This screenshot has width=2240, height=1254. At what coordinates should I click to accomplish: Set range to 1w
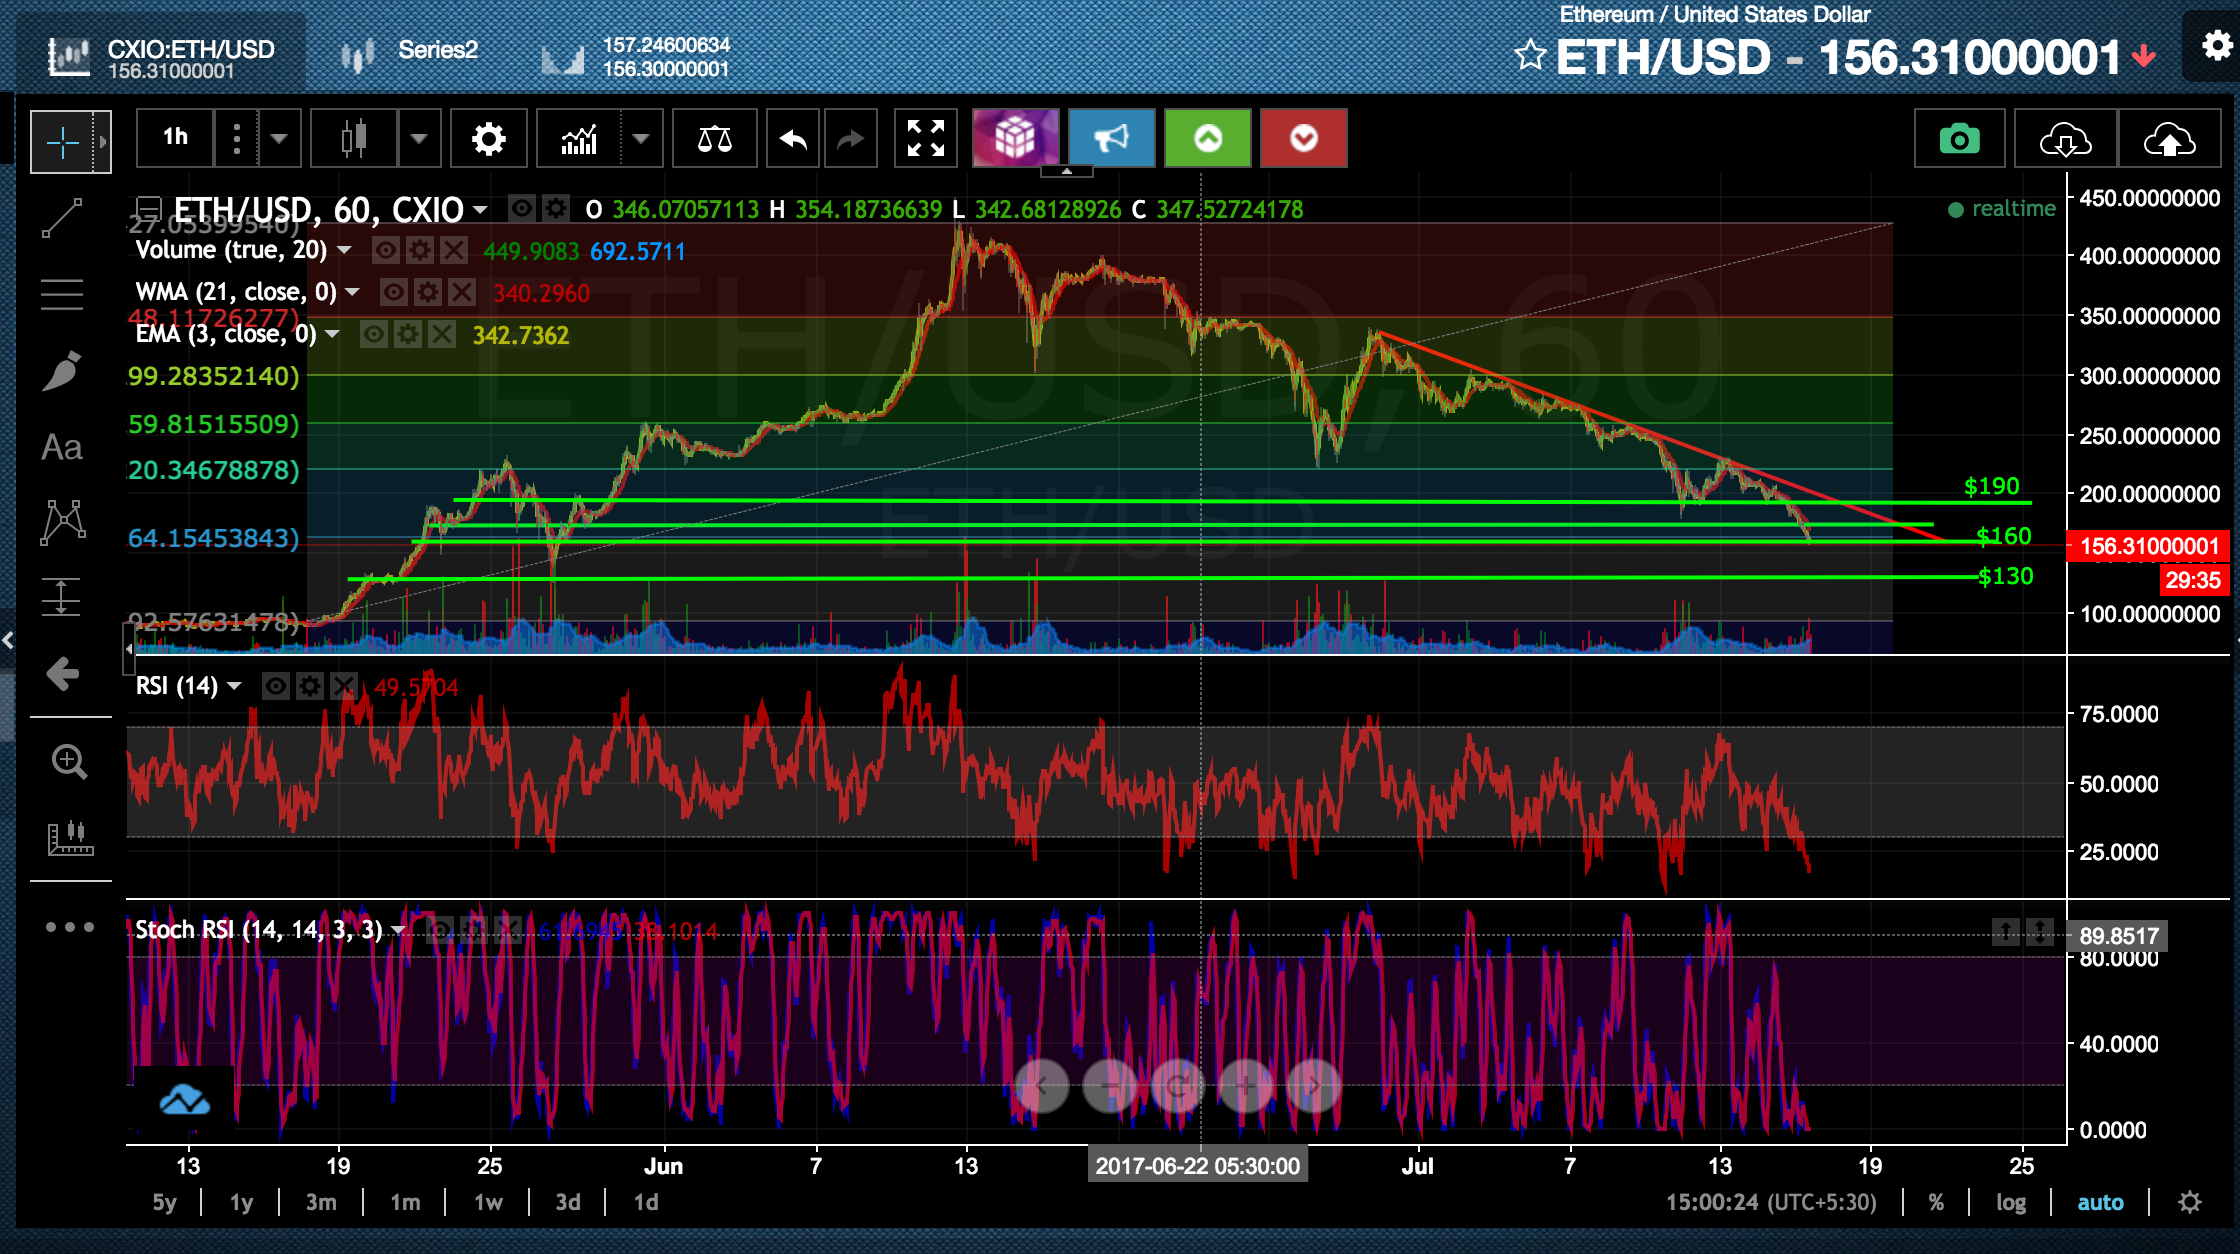pos(488,1202)
